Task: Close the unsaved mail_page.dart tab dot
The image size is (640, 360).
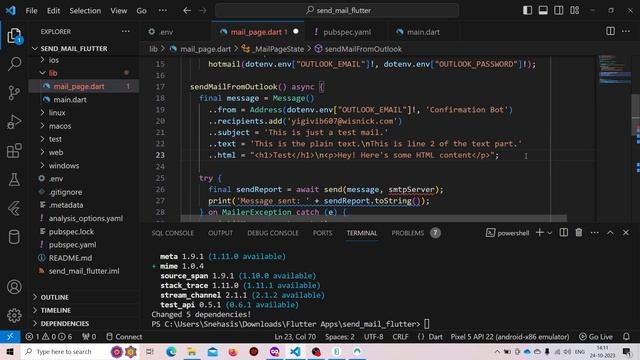Action: 296,31
